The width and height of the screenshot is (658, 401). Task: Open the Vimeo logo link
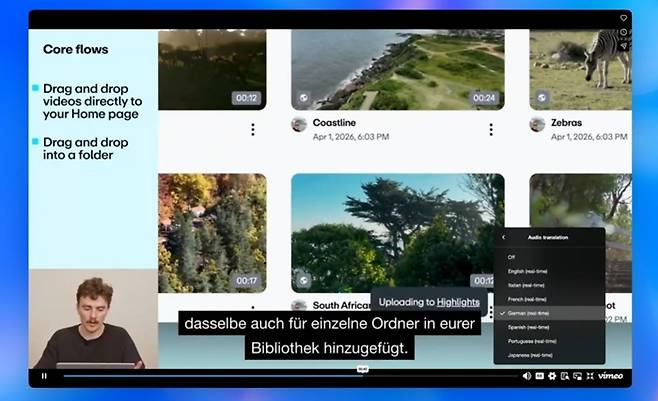[611, 376]
